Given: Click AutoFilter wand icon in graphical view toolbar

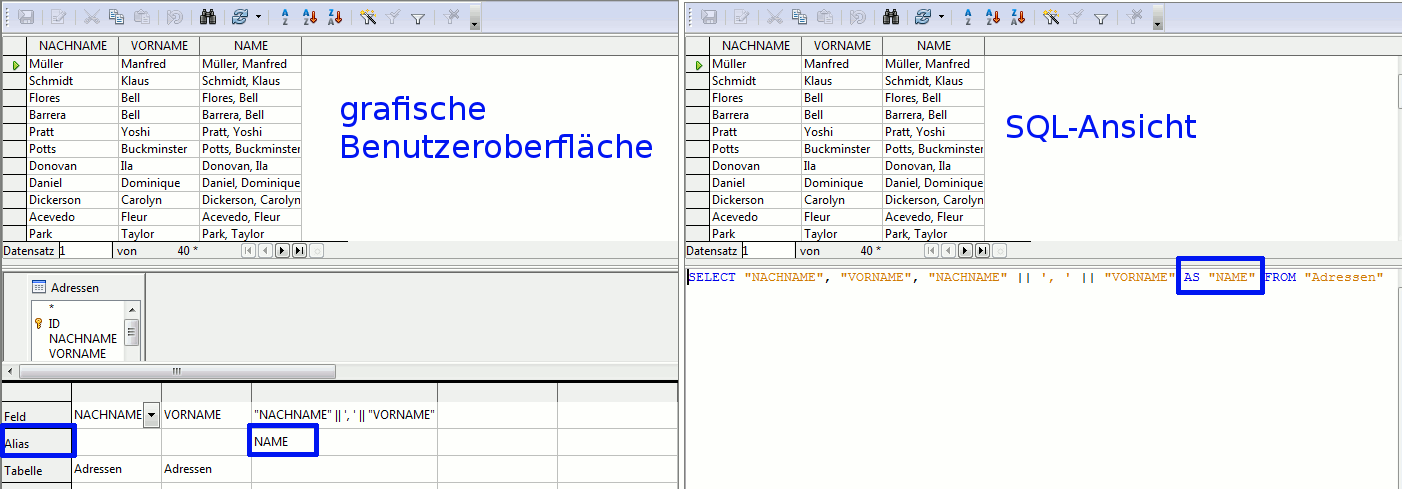Looking at the screenshot, I should [x=367, y=17].
